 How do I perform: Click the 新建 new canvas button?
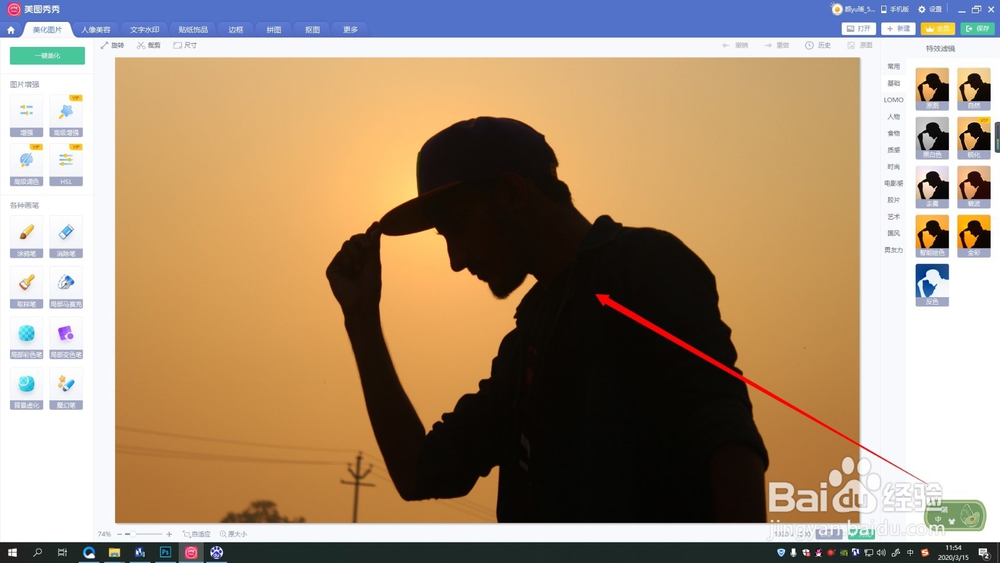pyautogui.click(x=898, y=29)
